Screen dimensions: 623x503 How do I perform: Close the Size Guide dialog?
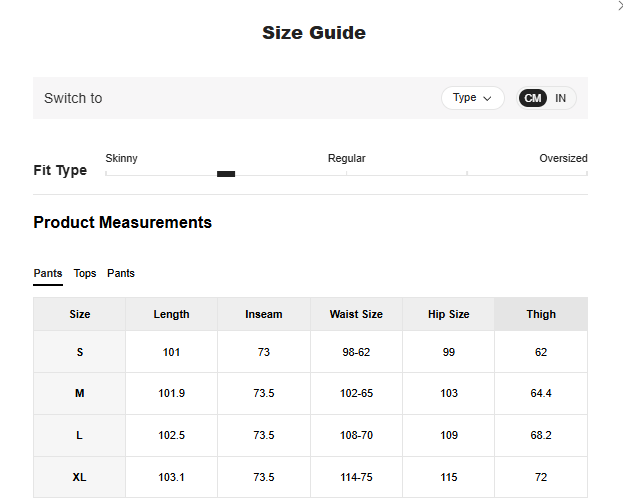tap(618, 6)
